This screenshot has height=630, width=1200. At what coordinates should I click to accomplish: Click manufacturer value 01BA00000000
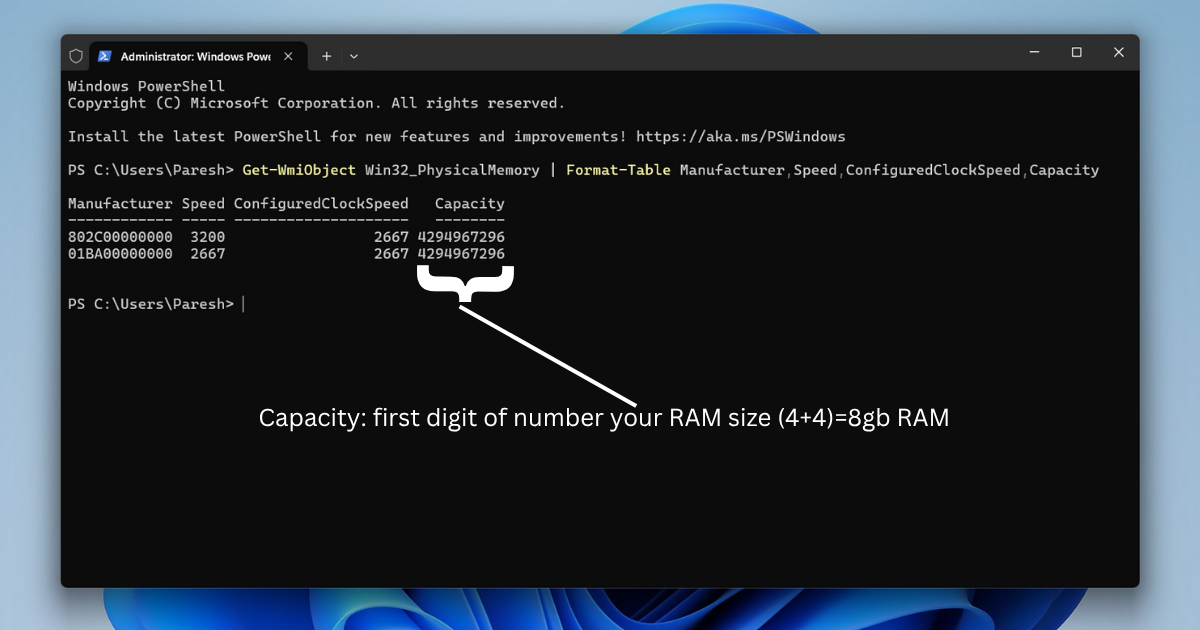click(x=120, y=254)
